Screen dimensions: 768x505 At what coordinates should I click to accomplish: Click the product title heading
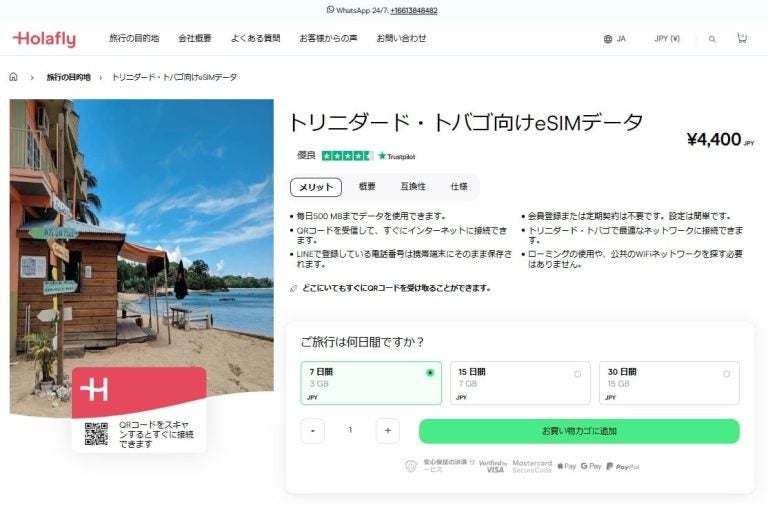pyautogui.click(x=465, y=122)
